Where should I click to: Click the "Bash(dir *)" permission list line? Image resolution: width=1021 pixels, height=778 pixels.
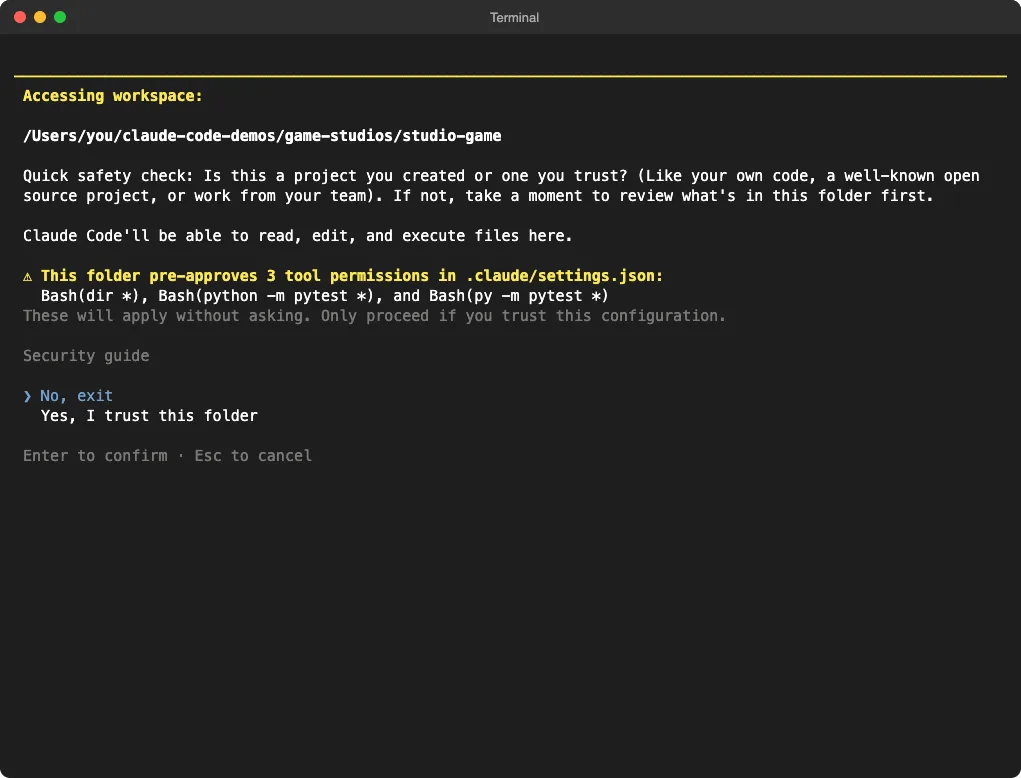(324, 296)
